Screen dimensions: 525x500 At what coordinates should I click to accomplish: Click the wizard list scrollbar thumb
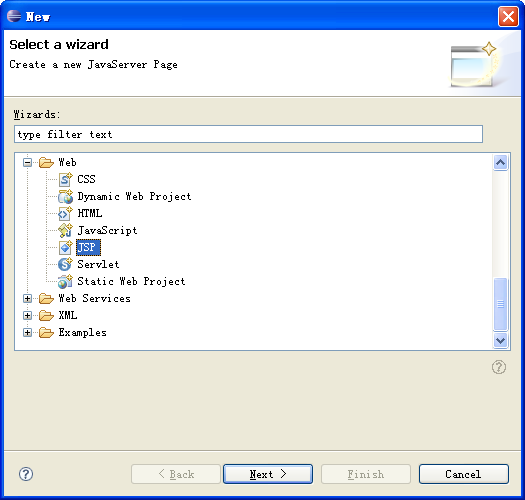click(501, 304)
